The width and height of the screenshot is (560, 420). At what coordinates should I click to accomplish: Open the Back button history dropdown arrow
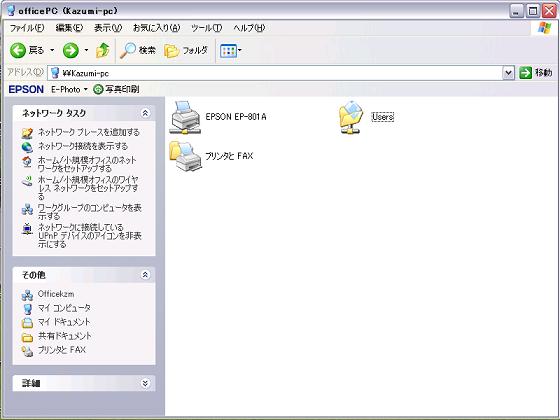(52, 50)
